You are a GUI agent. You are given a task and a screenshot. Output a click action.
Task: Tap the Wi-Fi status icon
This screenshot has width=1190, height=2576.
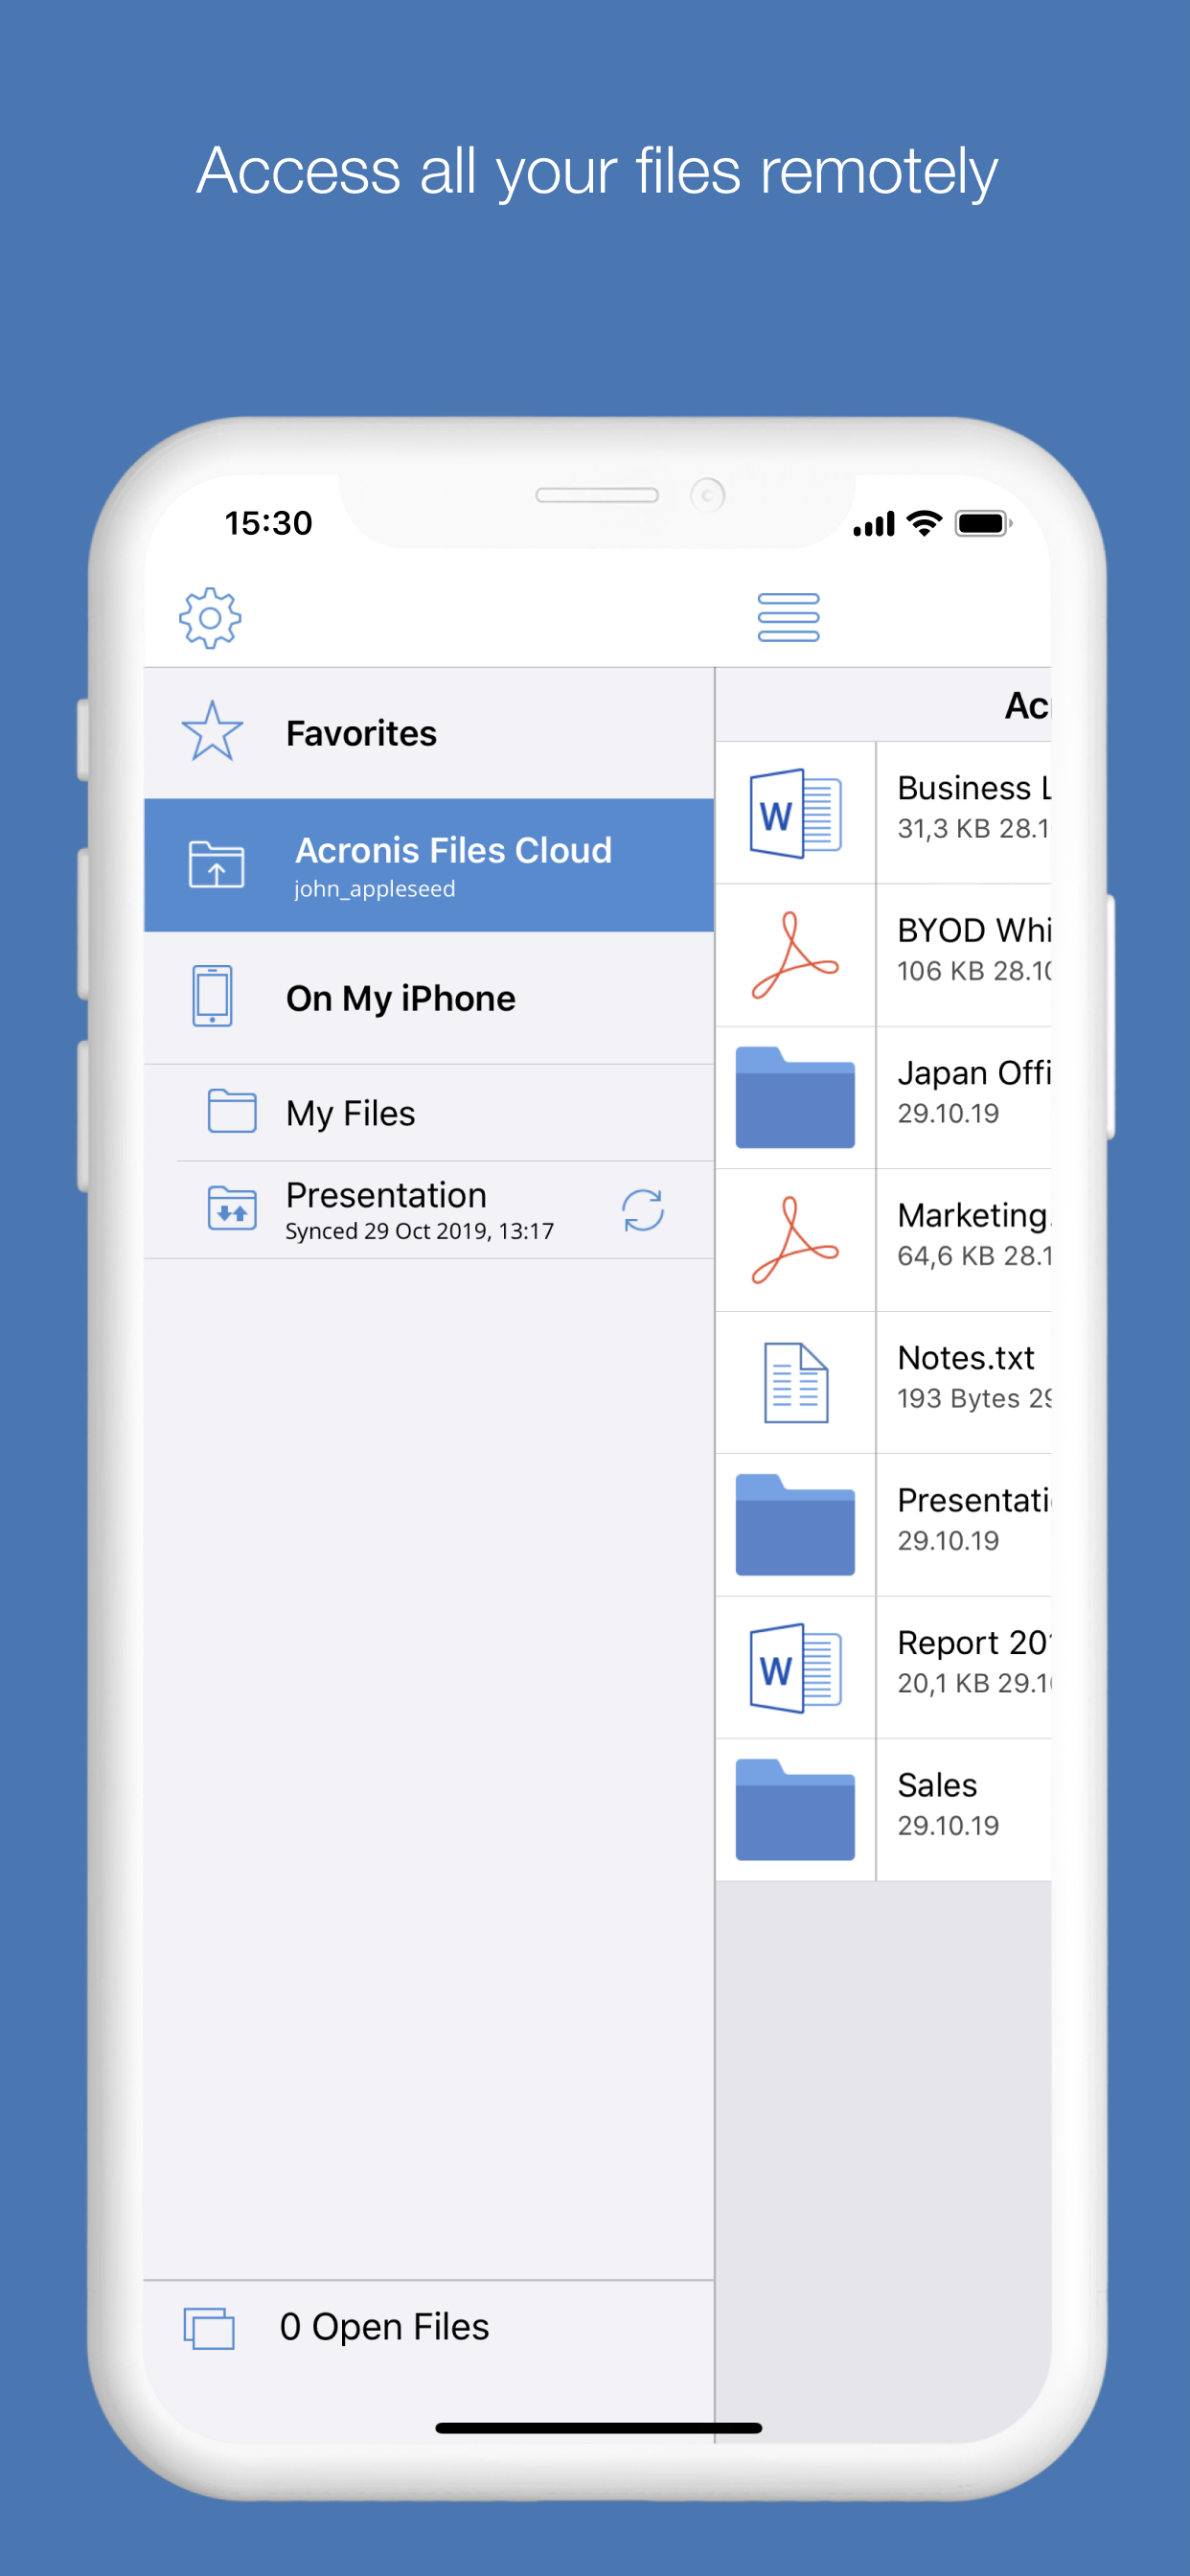(x=924, y=523)
